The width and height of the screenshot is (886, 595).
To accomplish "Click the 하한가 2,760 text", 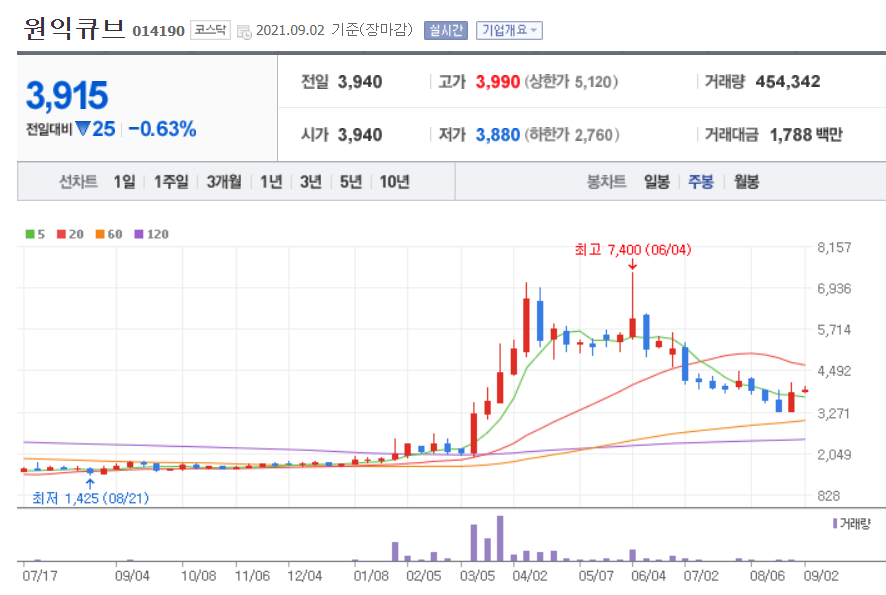I will click(572, 135).
